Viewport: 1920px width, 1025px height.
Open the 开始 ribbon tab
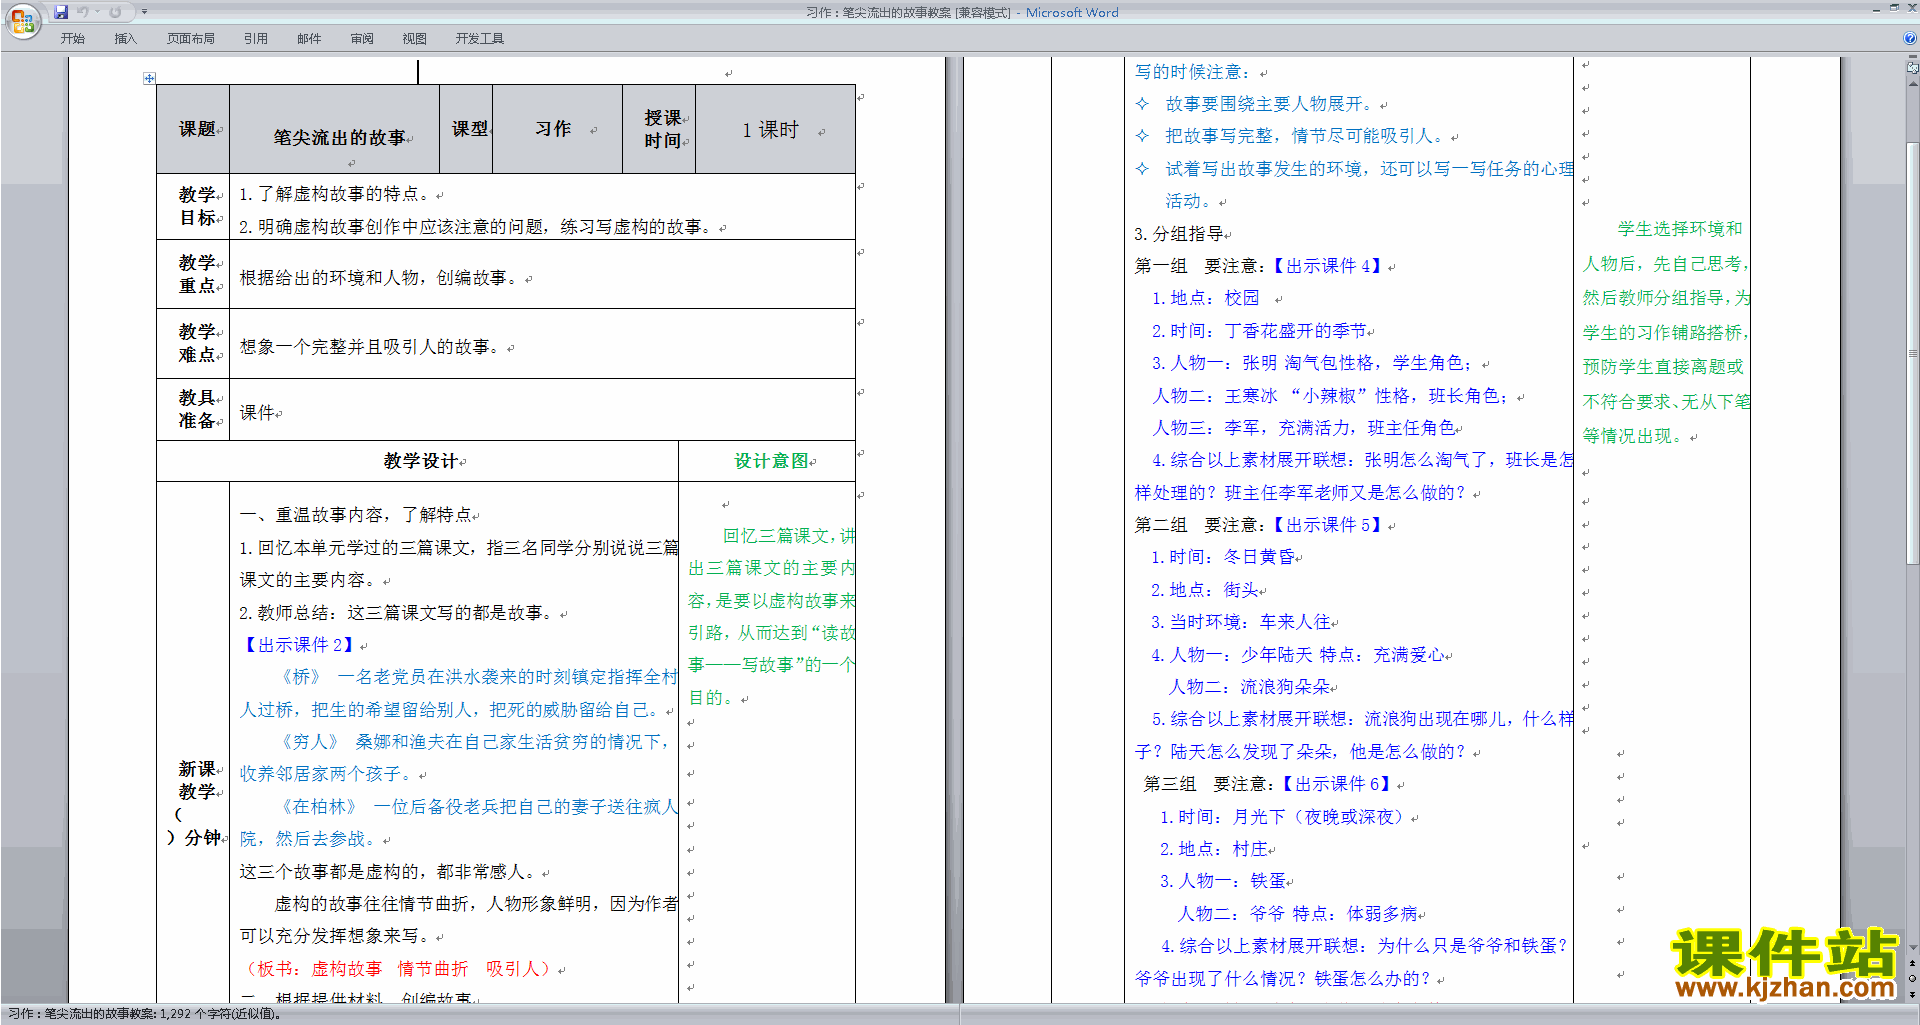(x=72, y=39)
